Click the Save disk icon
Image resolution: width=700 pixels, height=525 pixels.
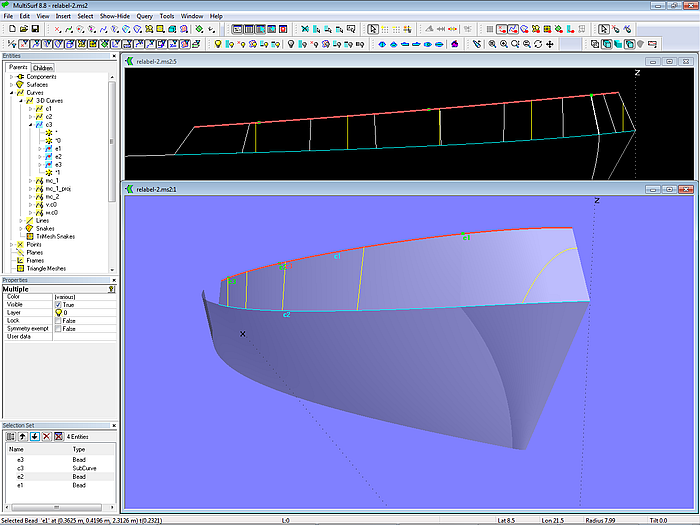tap(33, 29)
